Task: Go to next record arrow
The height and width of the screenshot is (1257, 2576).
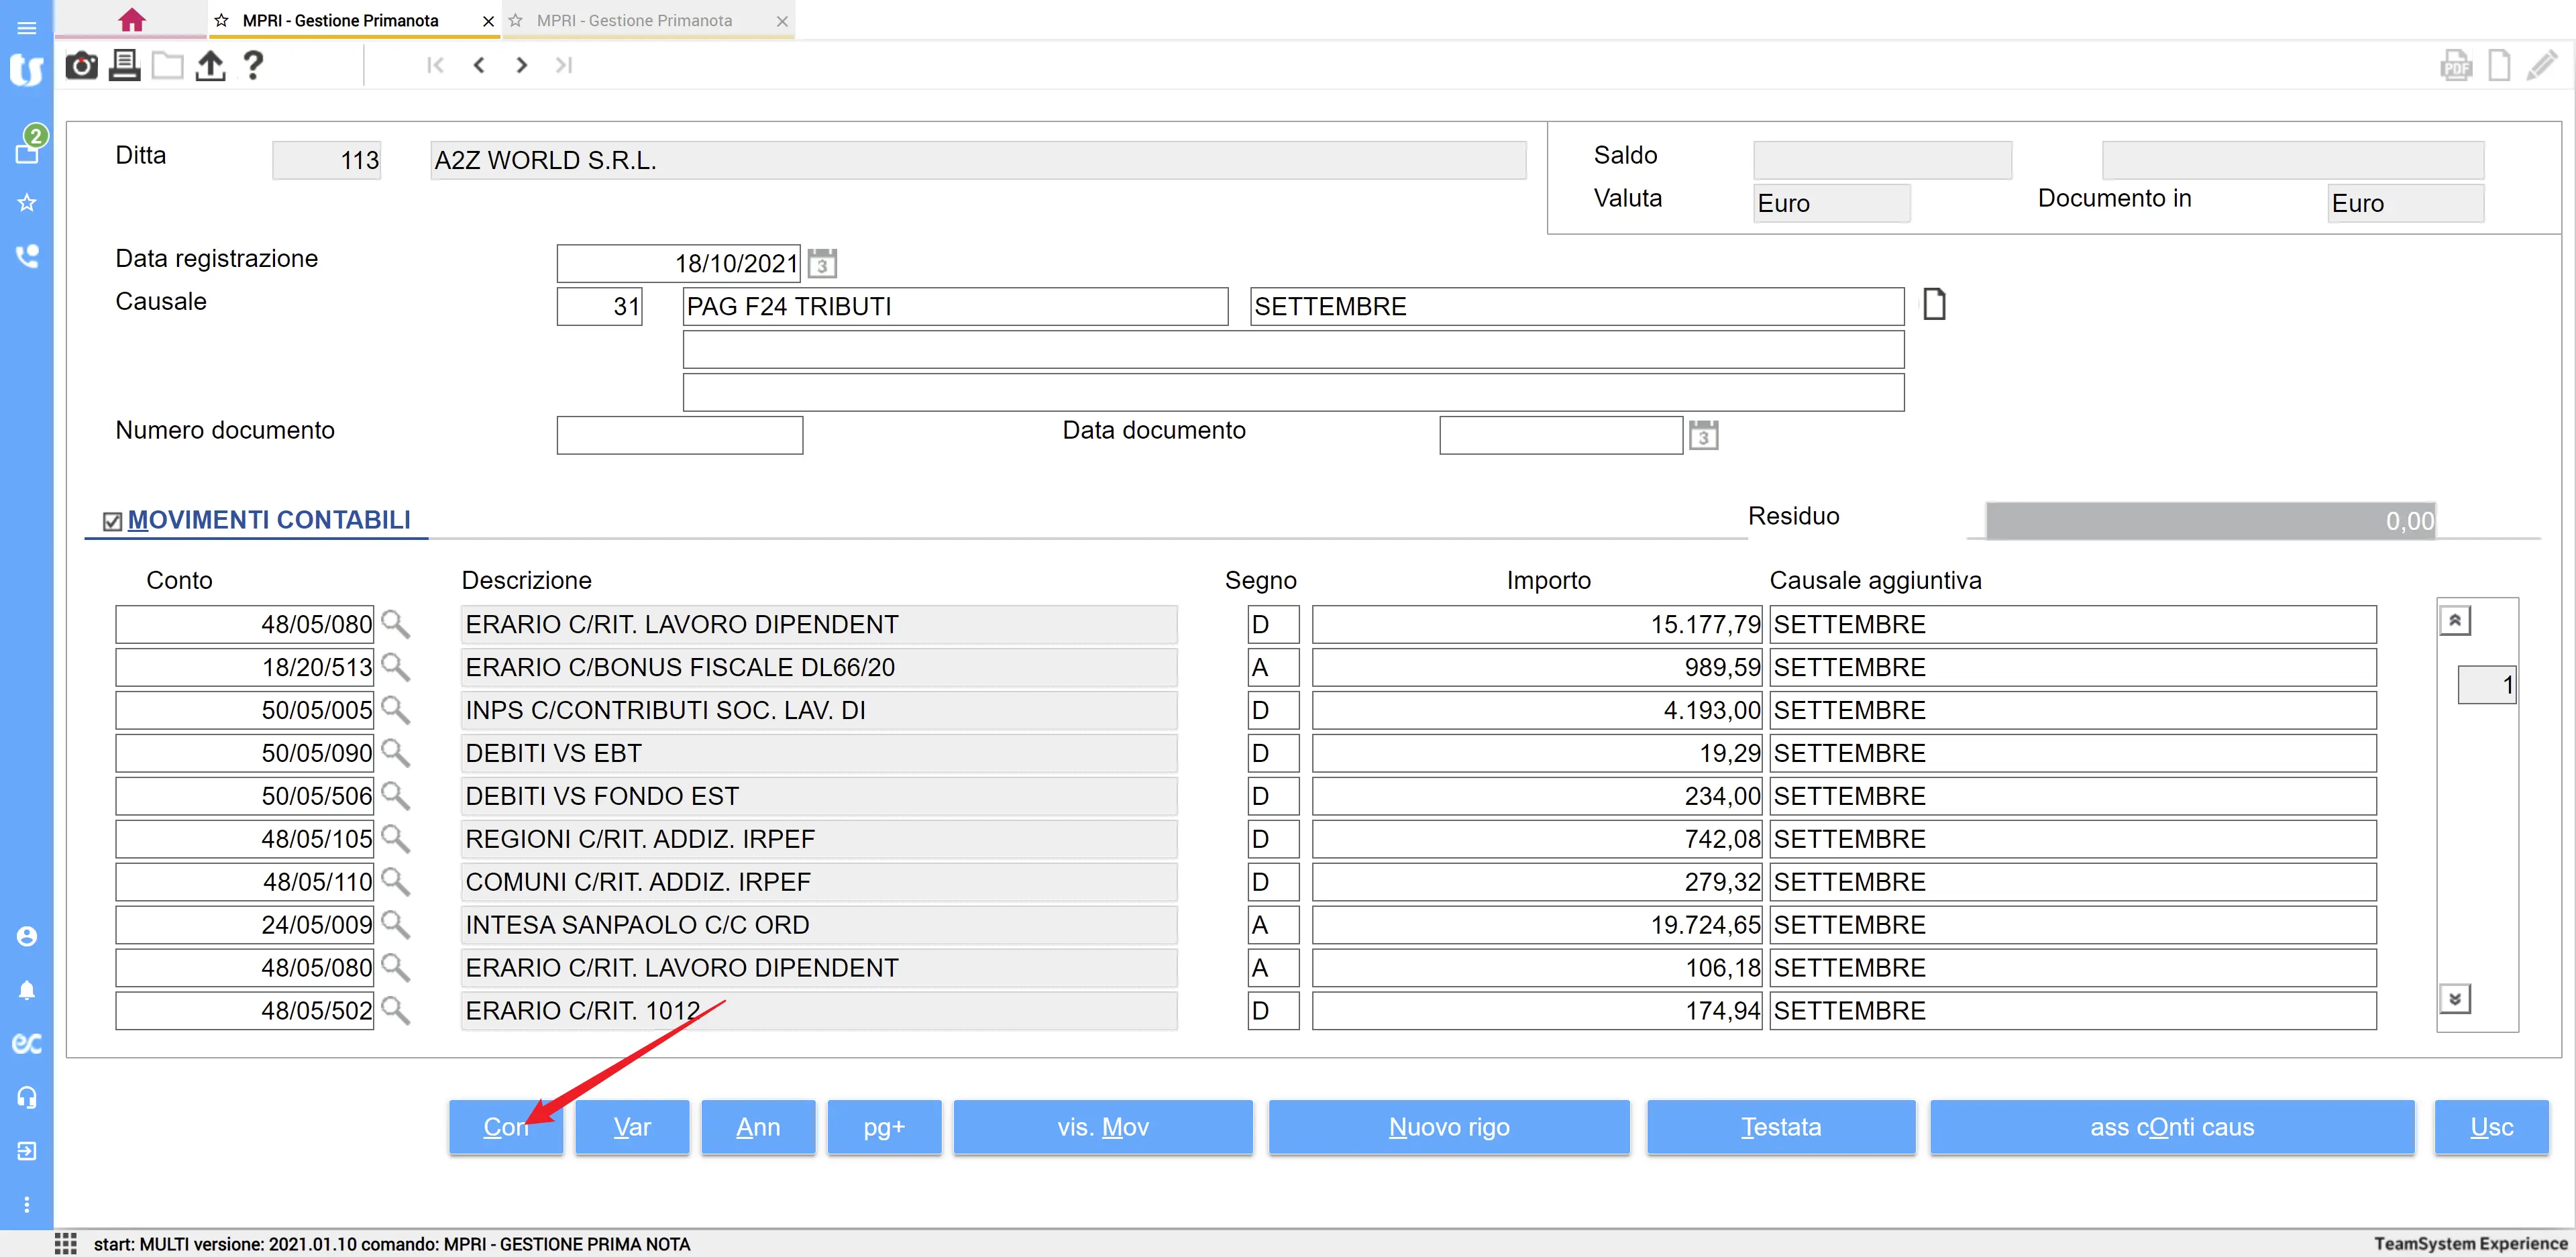Action: click(x=521, y=65)
